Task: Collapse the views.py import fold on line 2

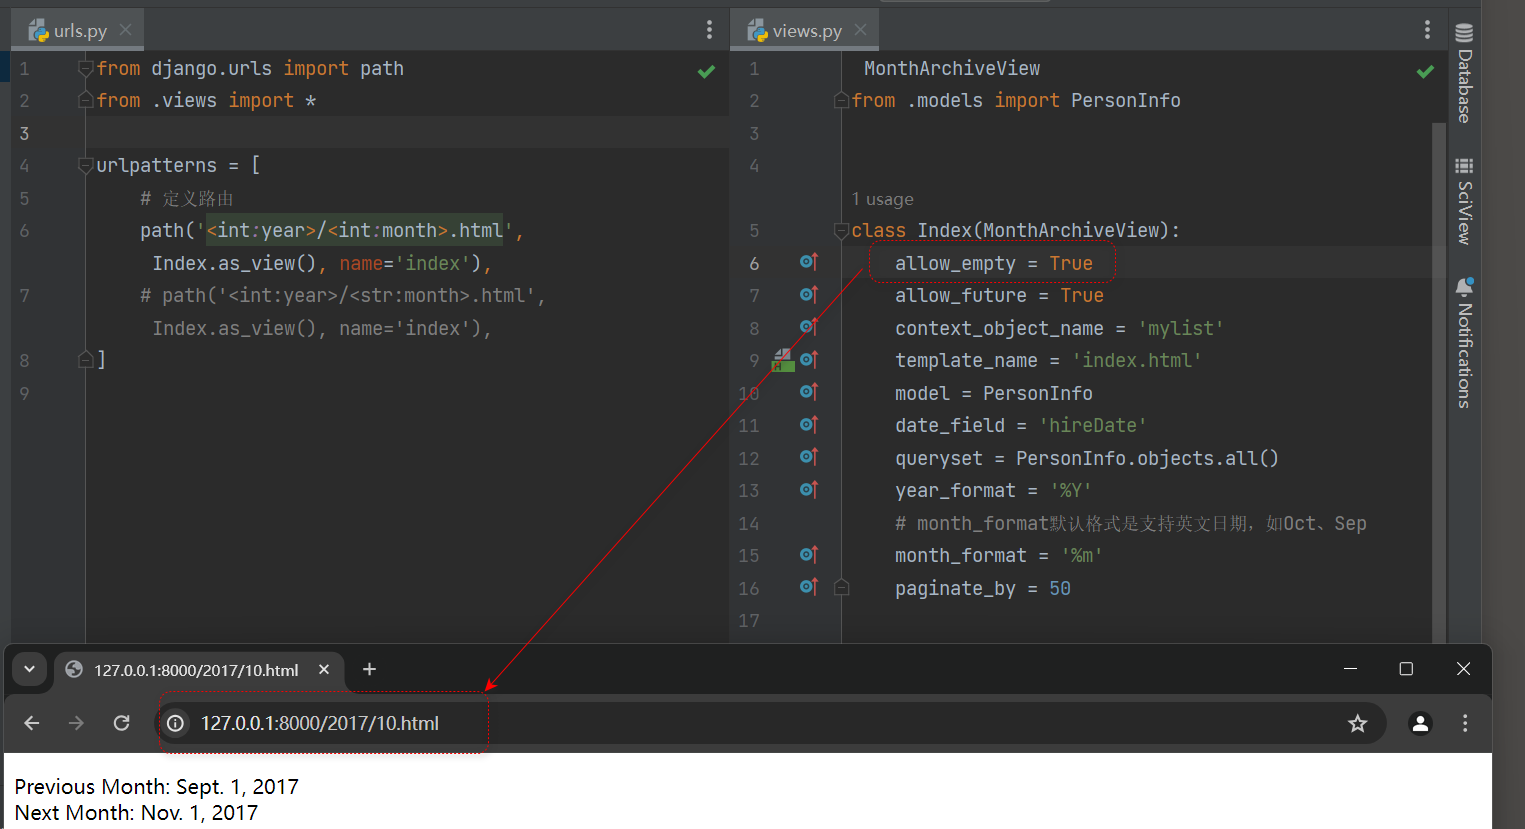Action: click(841, 100)
